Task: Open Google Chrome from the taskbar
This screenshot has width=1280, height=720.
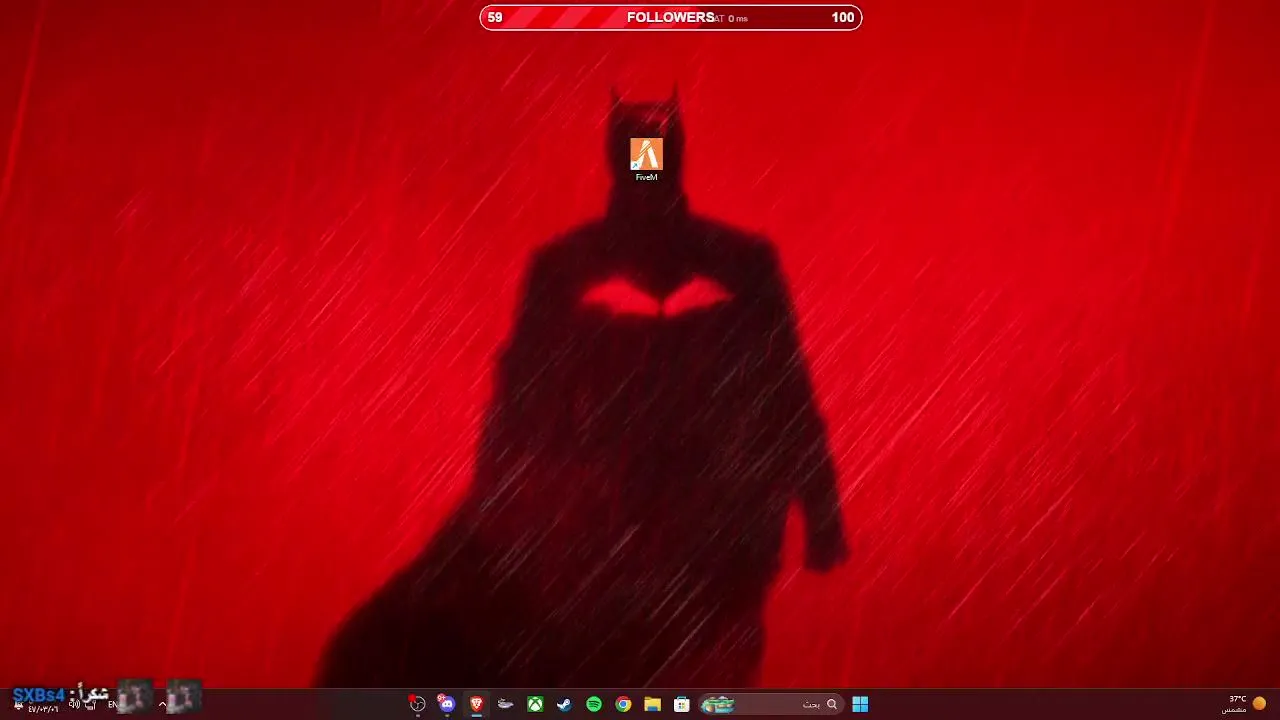Action: [x=623, y=704]
